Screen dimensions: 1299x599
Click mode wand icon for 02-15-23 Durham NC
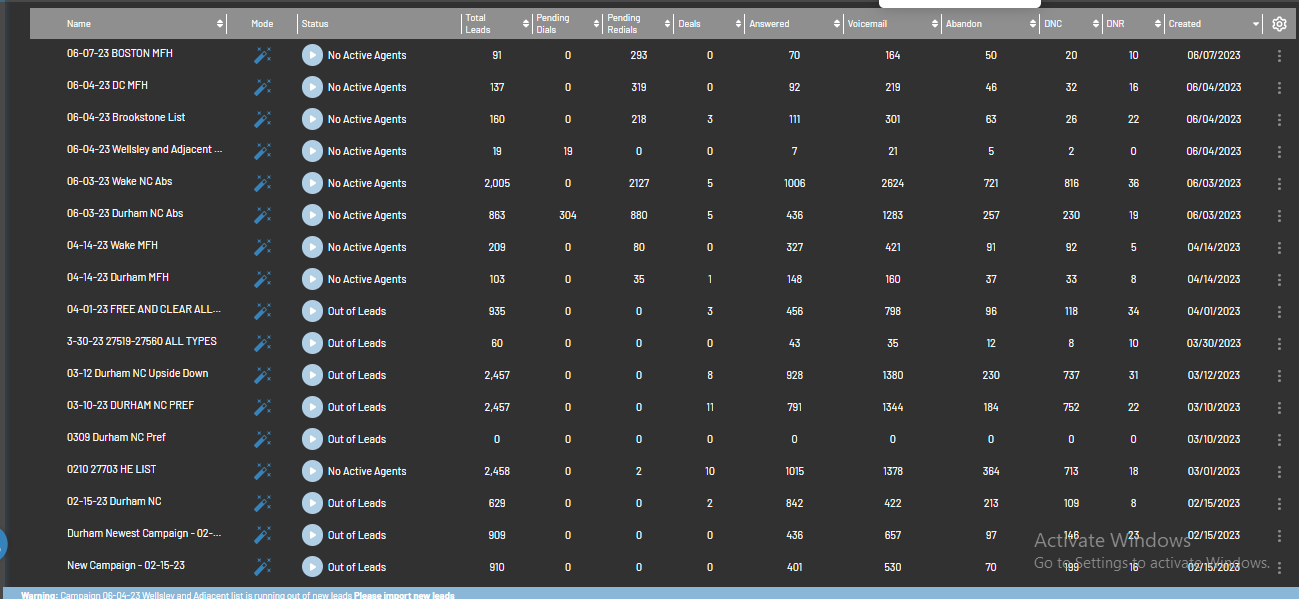point(262,503)
